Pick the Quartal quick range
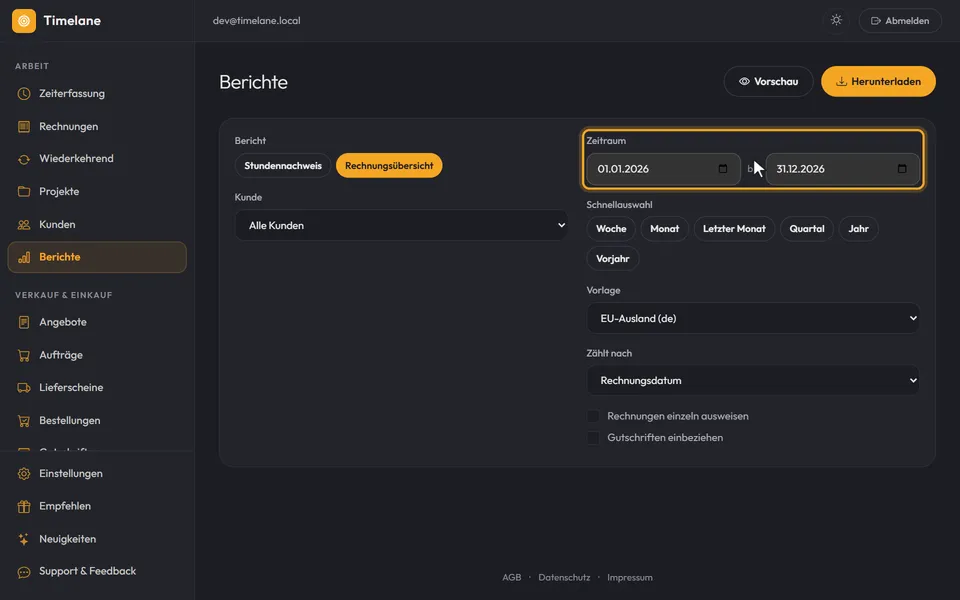The width and height of the screenshot is (960, 600). click(x=807, y=229)
